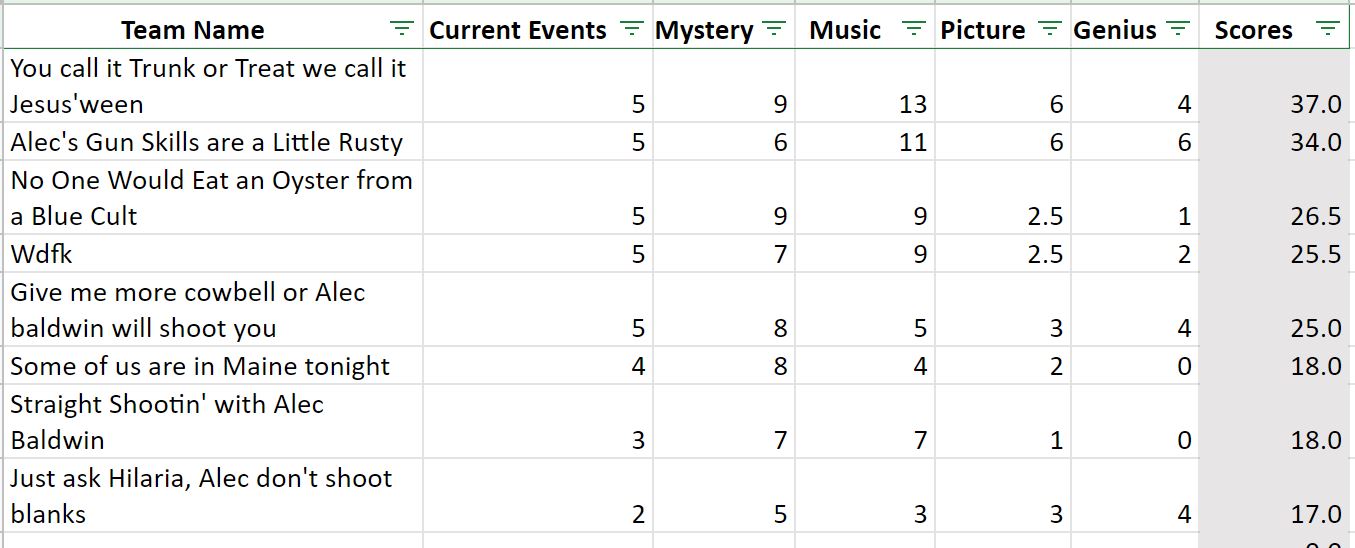This screenshot has width=1355, height=548.
Task: Select "Alec's Gun Skills are a Little Rusty" cell
Action: coord(206,142)
